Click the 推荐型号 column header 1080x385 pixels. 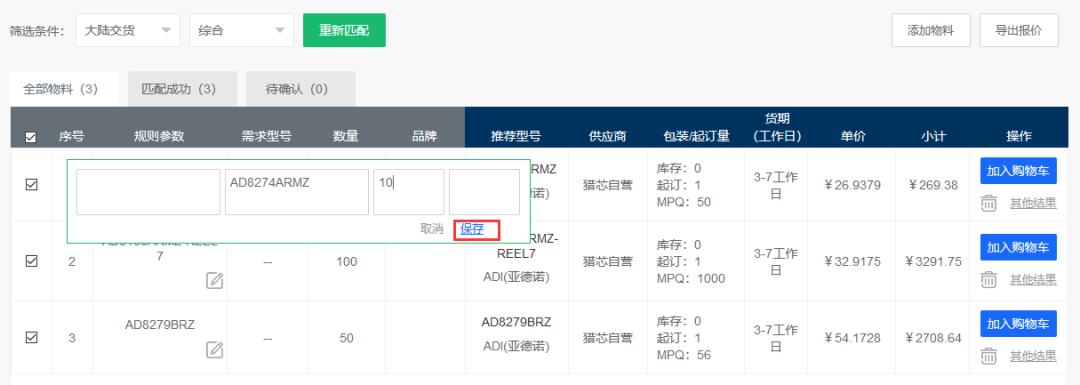[515, 136]
